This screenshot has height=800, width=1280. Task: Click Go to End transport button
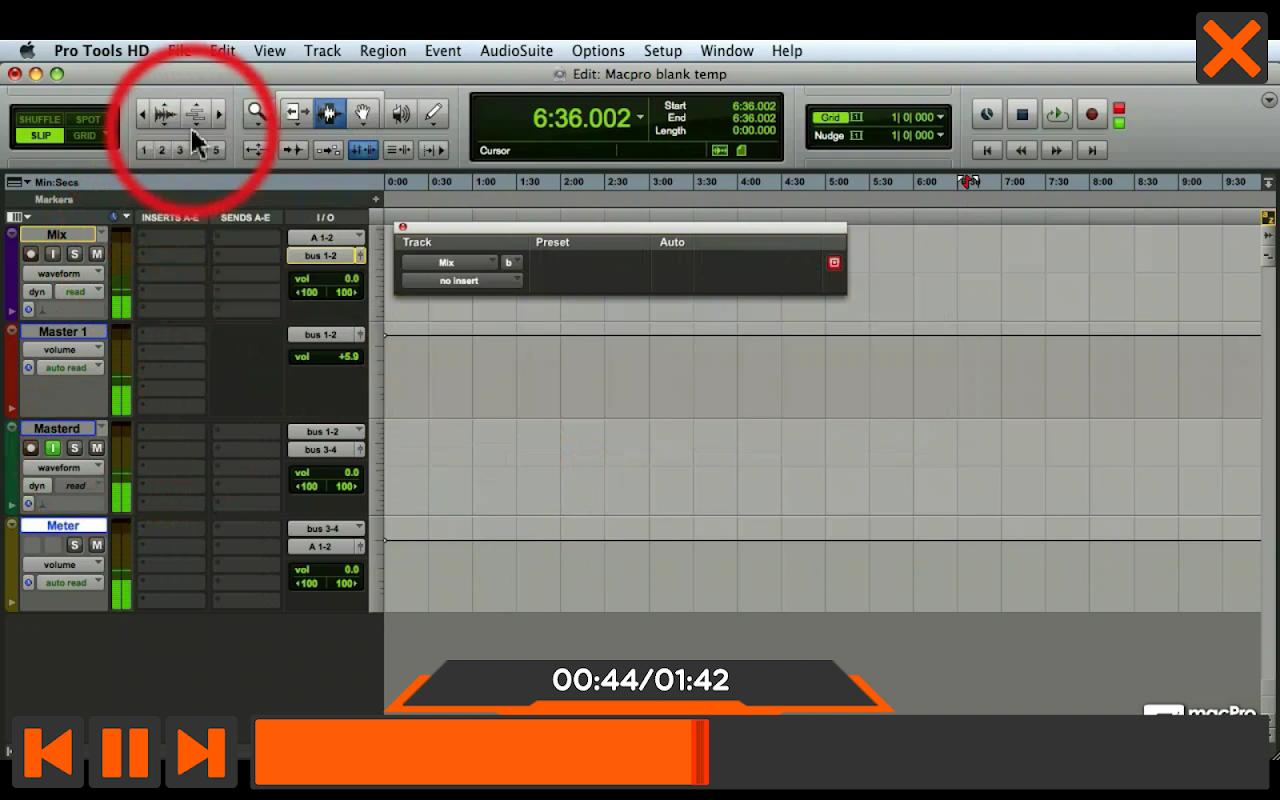pos(1092,150)
